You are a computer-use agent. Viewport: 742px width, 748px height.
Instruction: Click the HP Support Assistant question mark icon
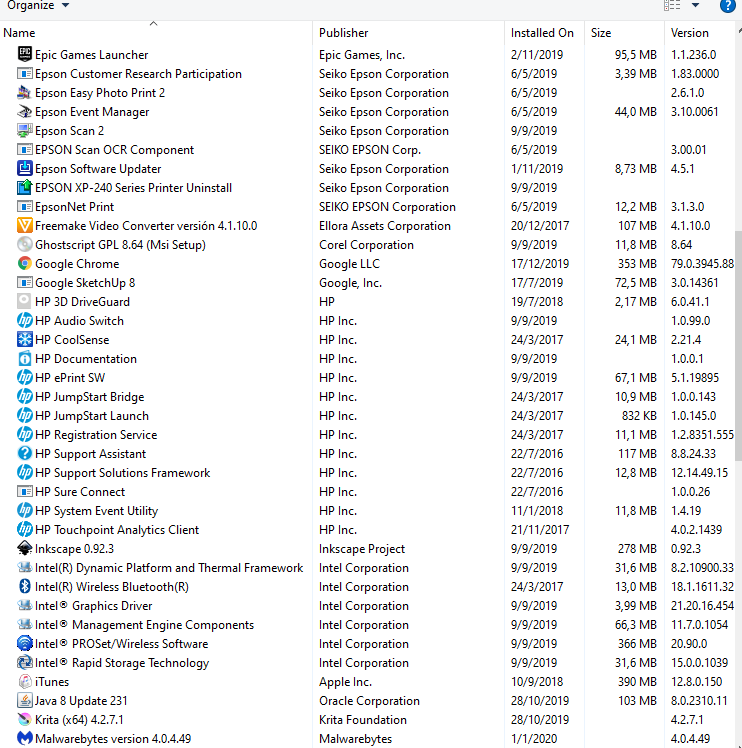(24, 453)
